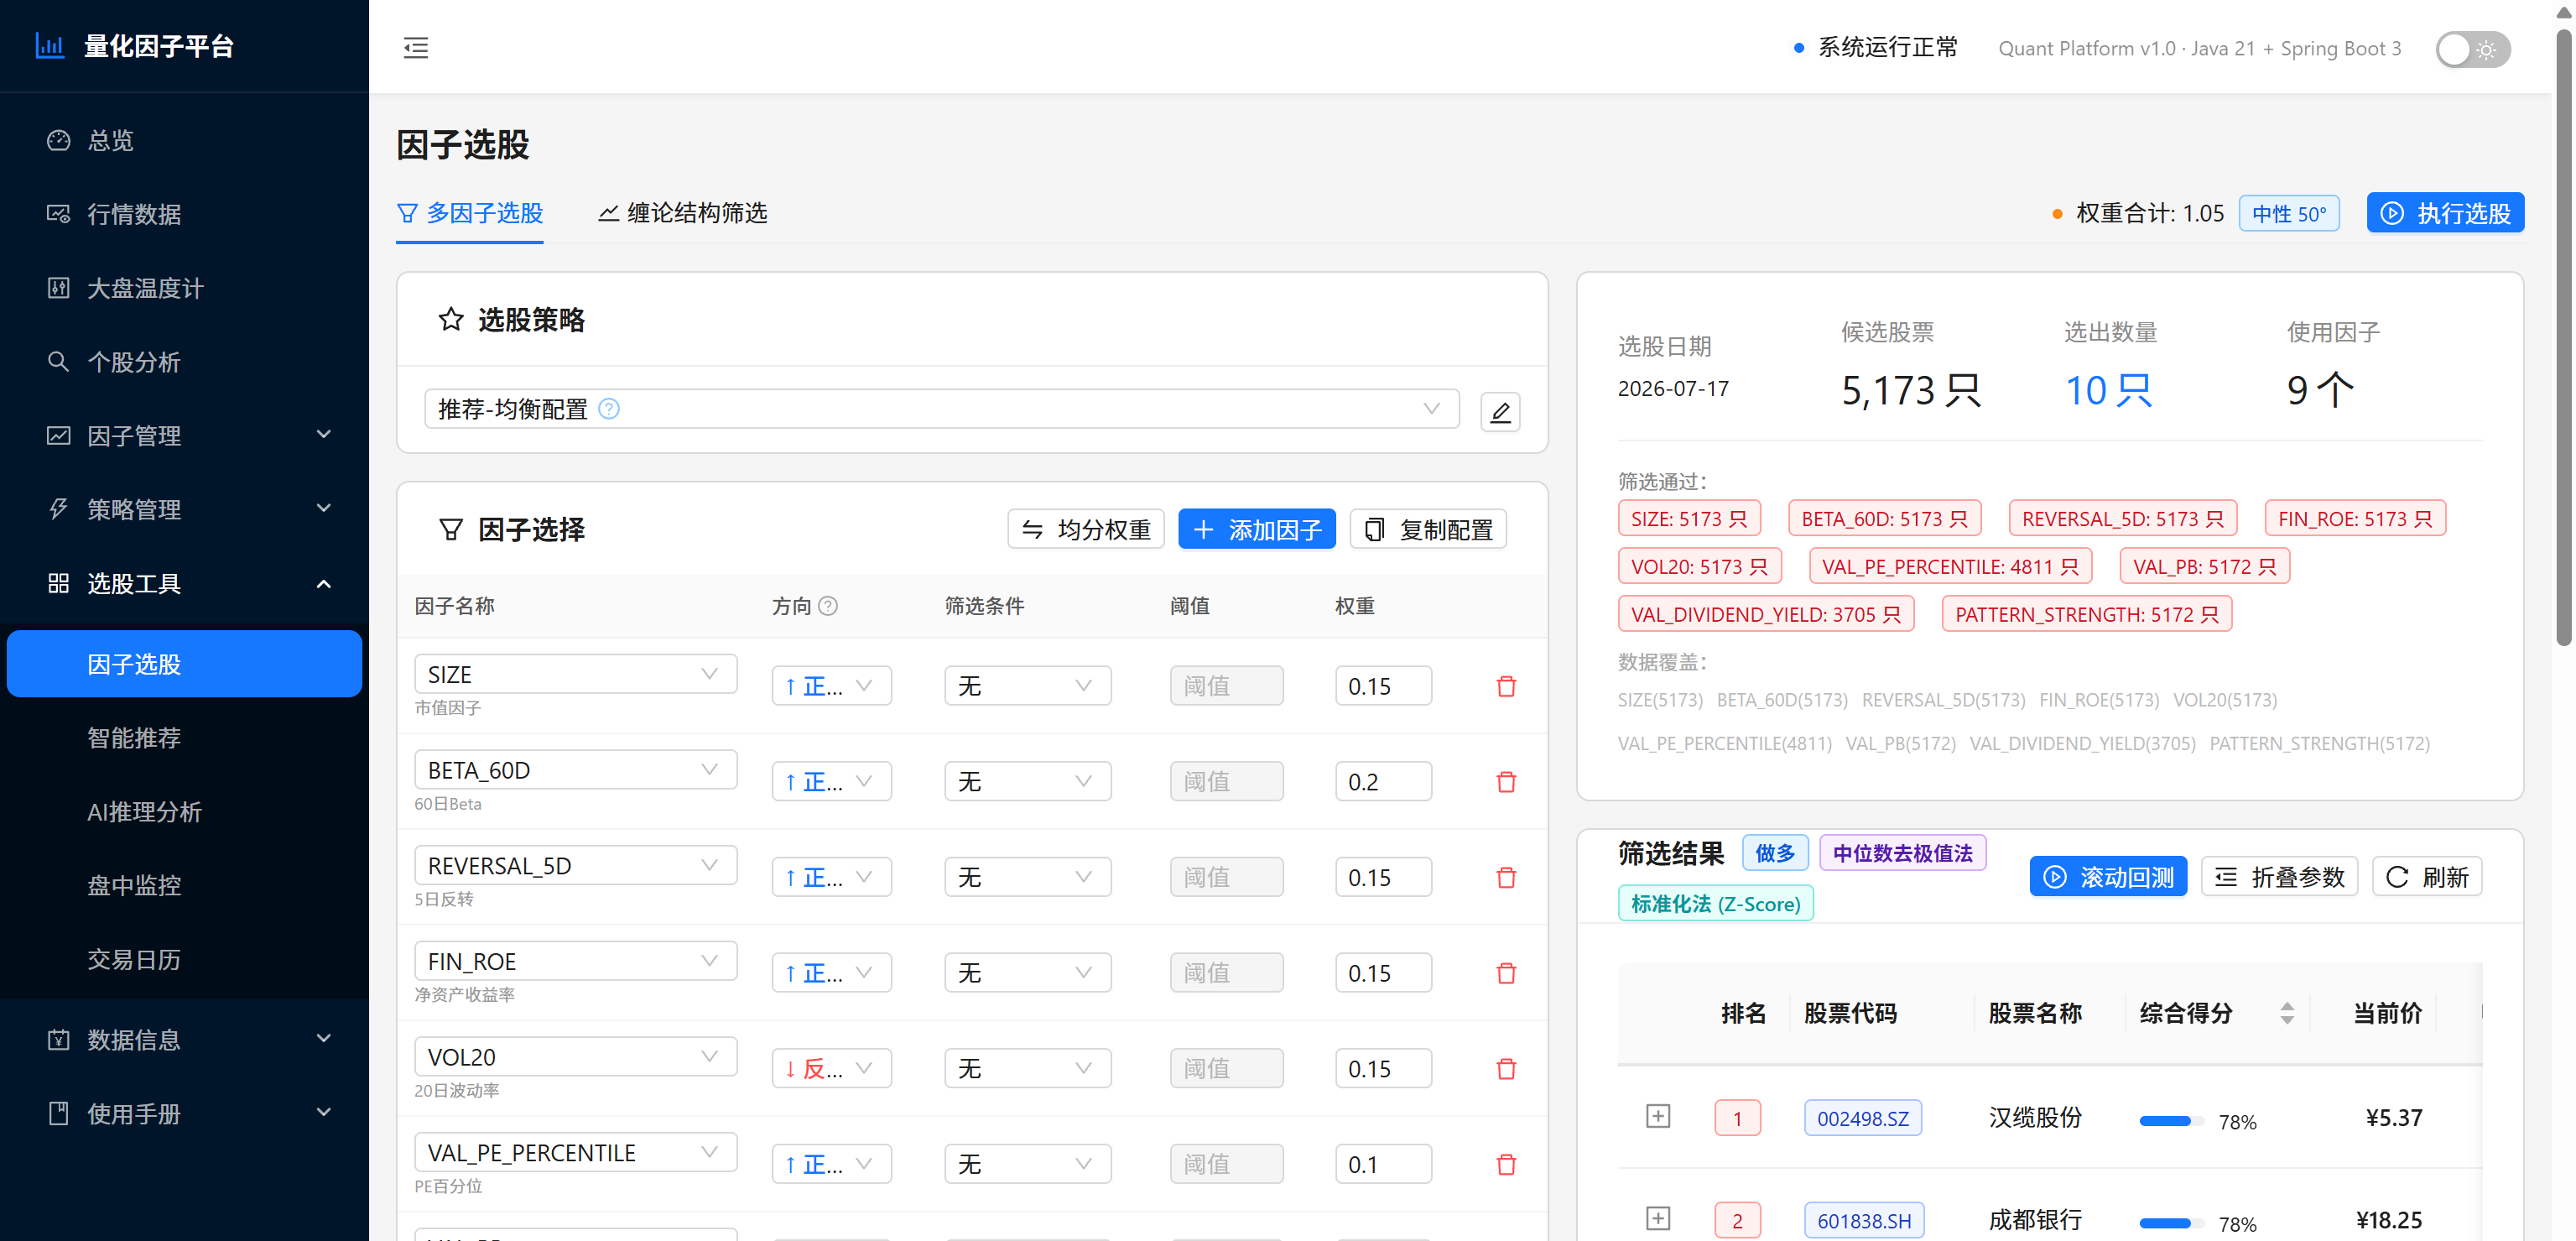Delete the FIN_ROE factor row
Viewport: 2576px width, 1241px height.
coord(1506,973)
